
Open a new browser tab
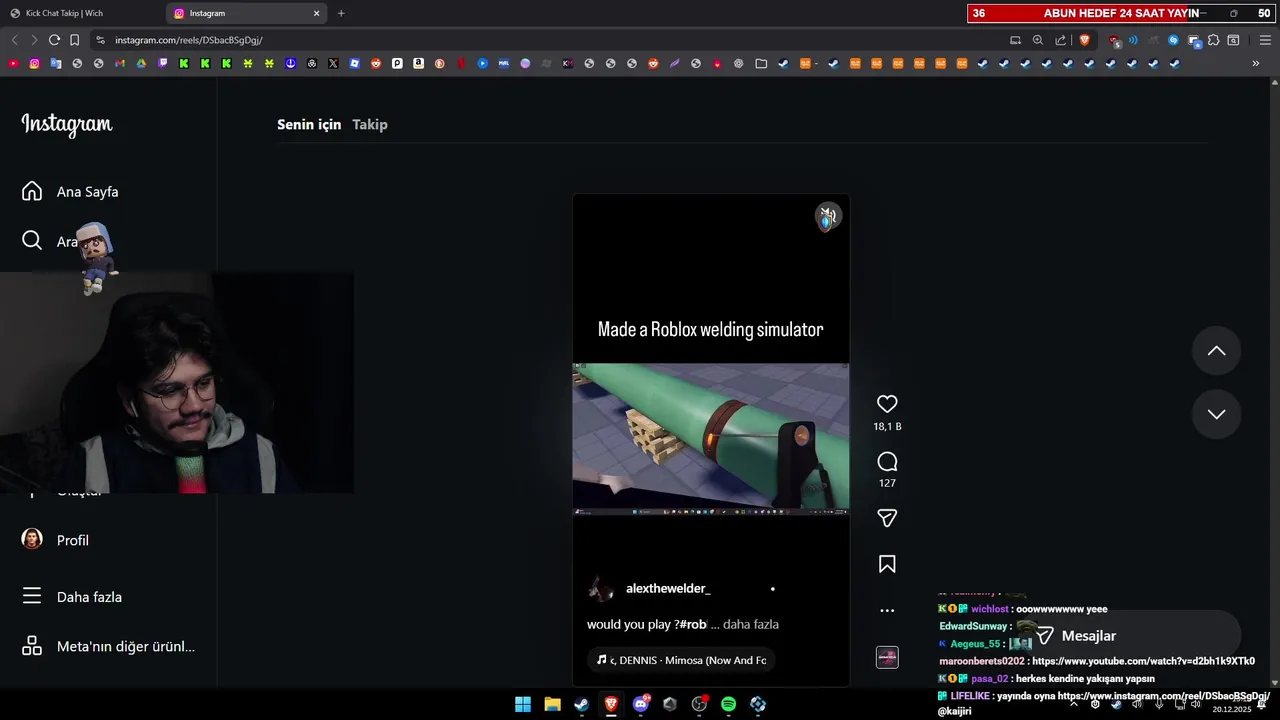(x=341, y=13)
